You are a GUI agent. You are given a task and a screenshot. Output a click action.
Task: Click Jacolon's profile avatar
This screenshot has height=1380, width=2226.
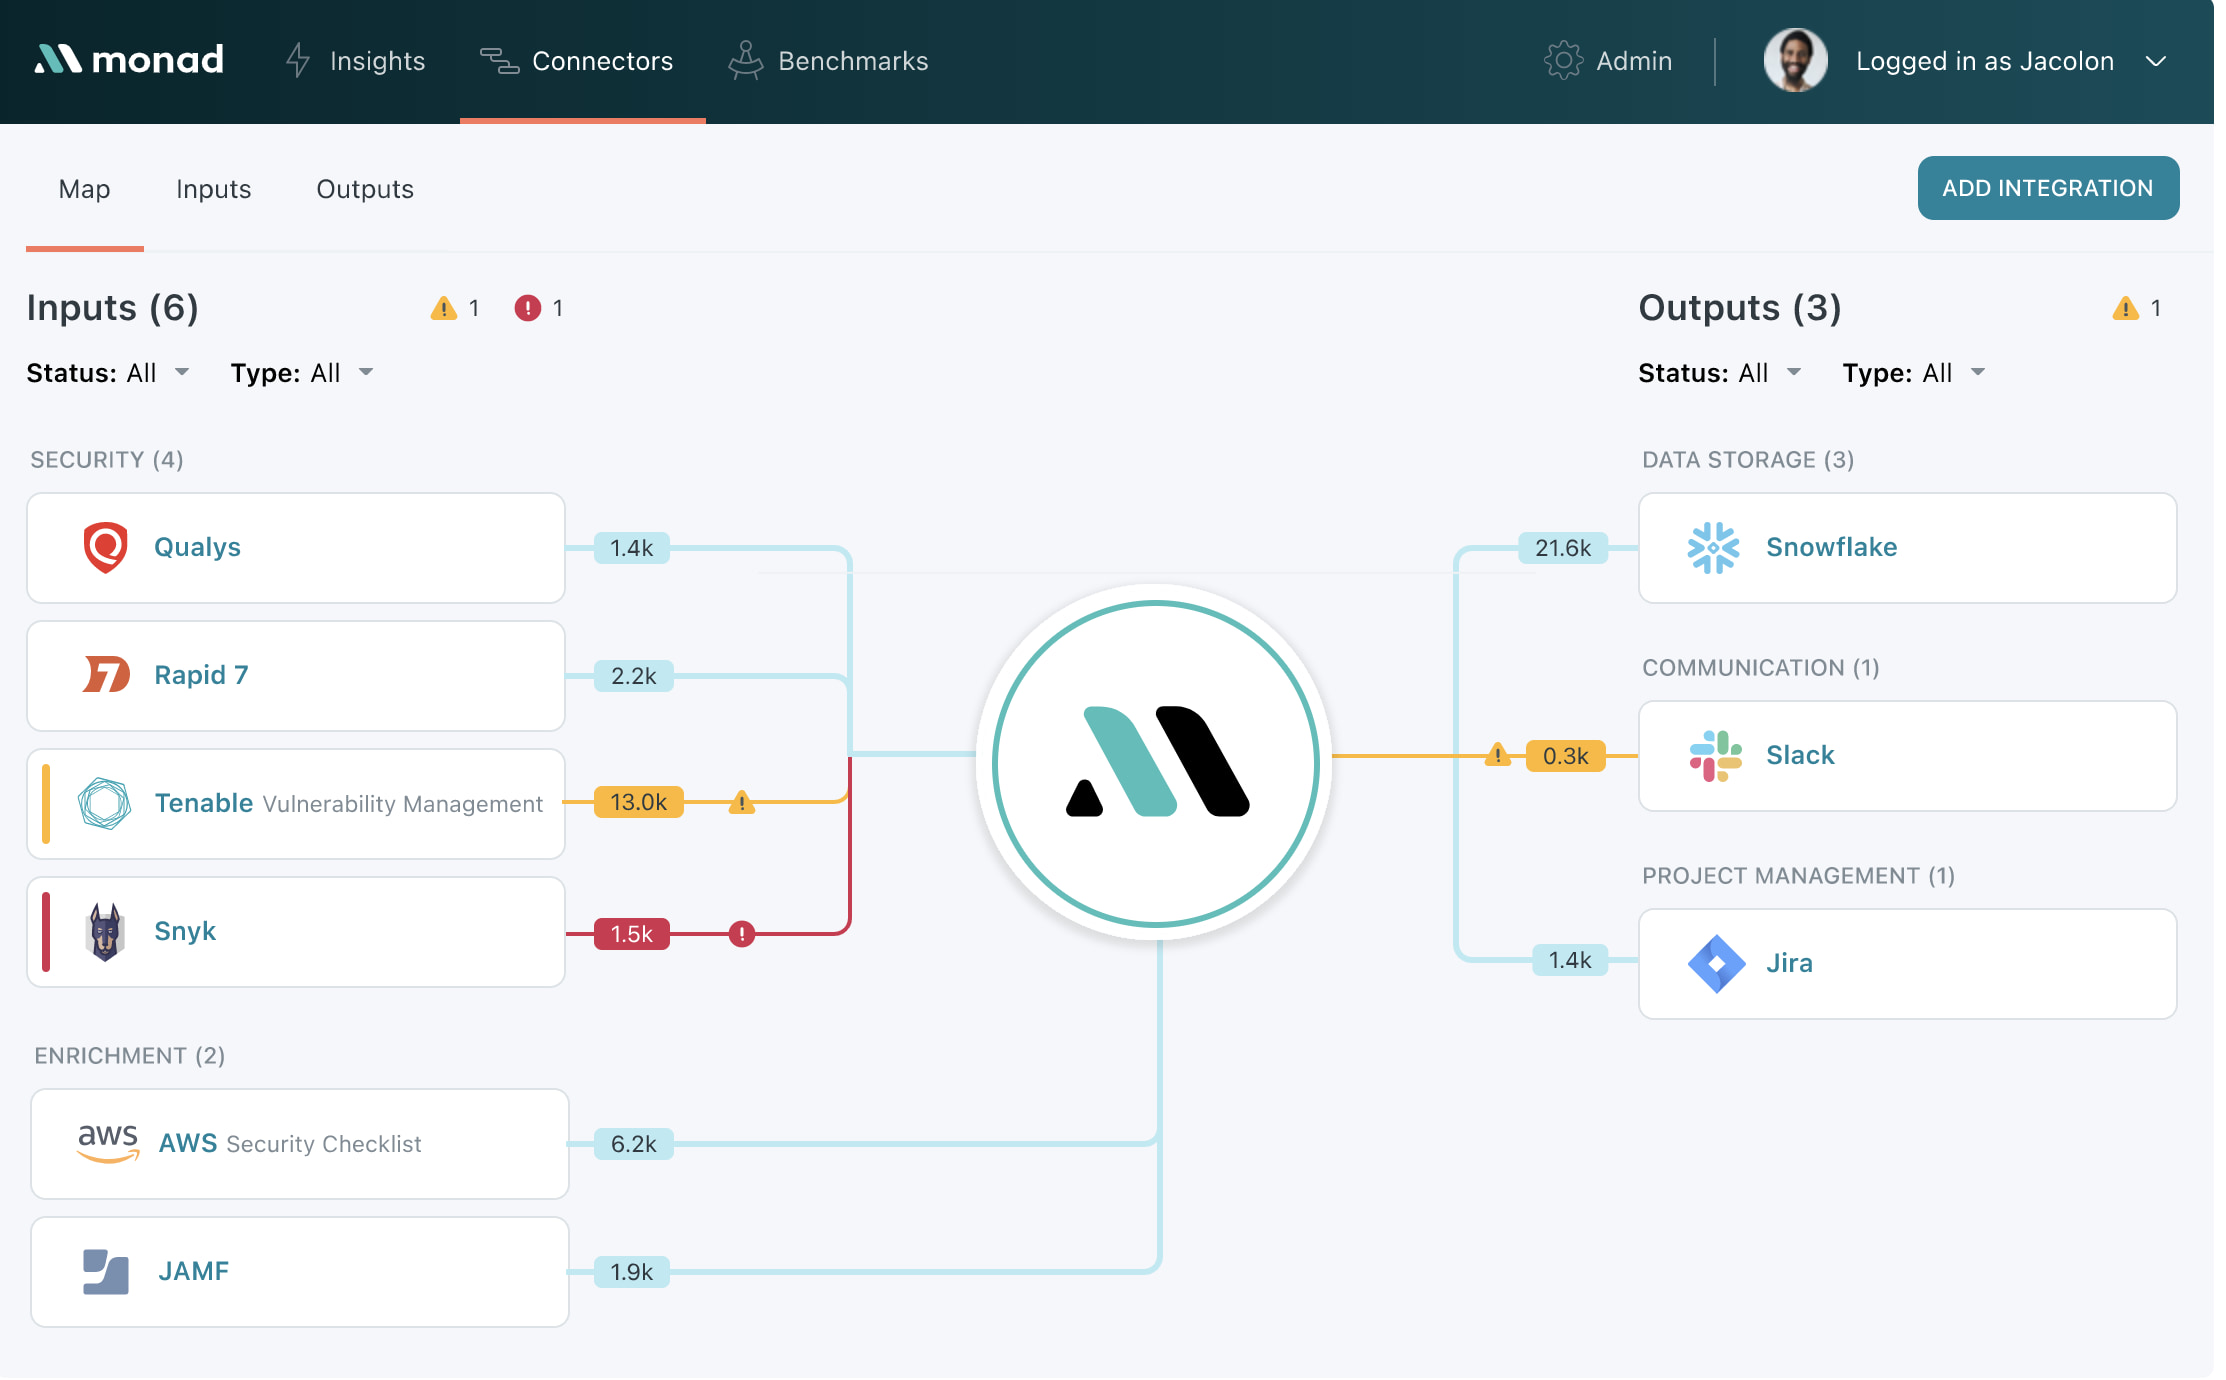[x=1795, y=60]
